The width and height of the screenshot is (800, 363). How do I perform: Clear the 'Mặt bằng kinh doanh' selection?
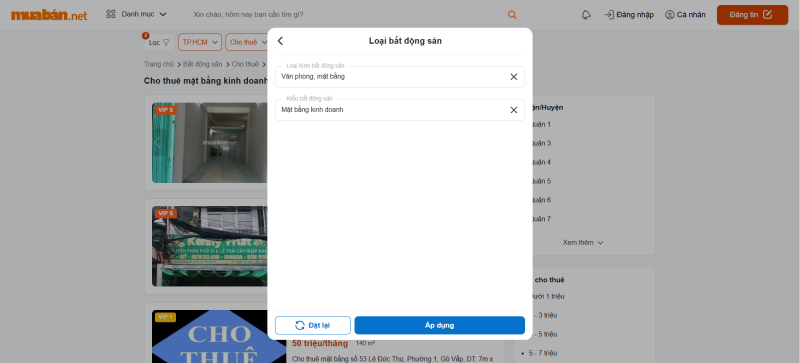coord(514,110)
